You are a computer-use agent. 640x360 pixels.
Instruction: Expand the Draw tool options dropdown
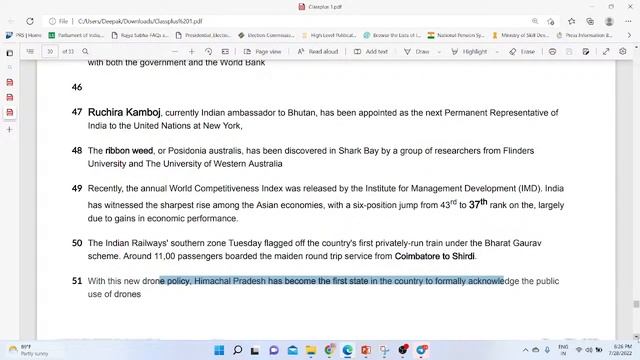[439, 52]
